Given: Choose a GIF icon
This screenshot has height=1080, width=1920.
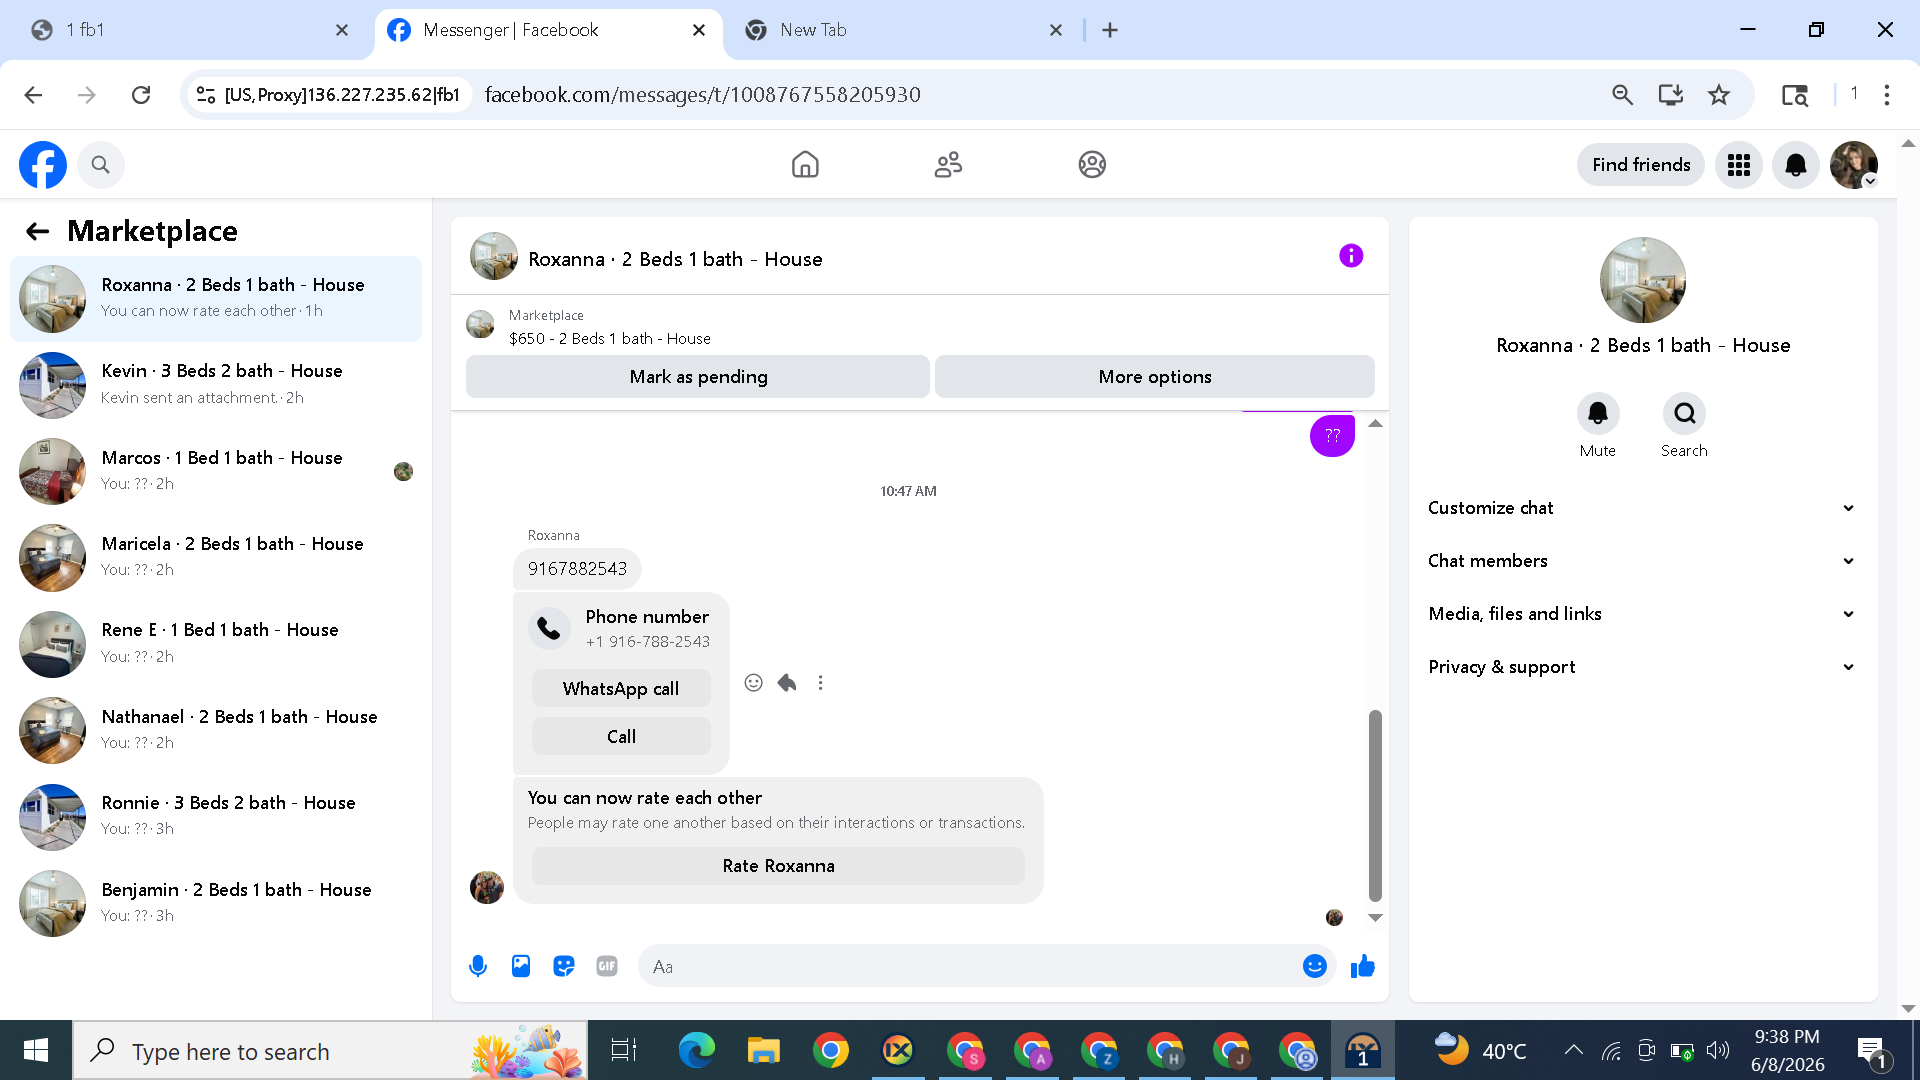Looking at the screenshot, I should tap(607, 966).
